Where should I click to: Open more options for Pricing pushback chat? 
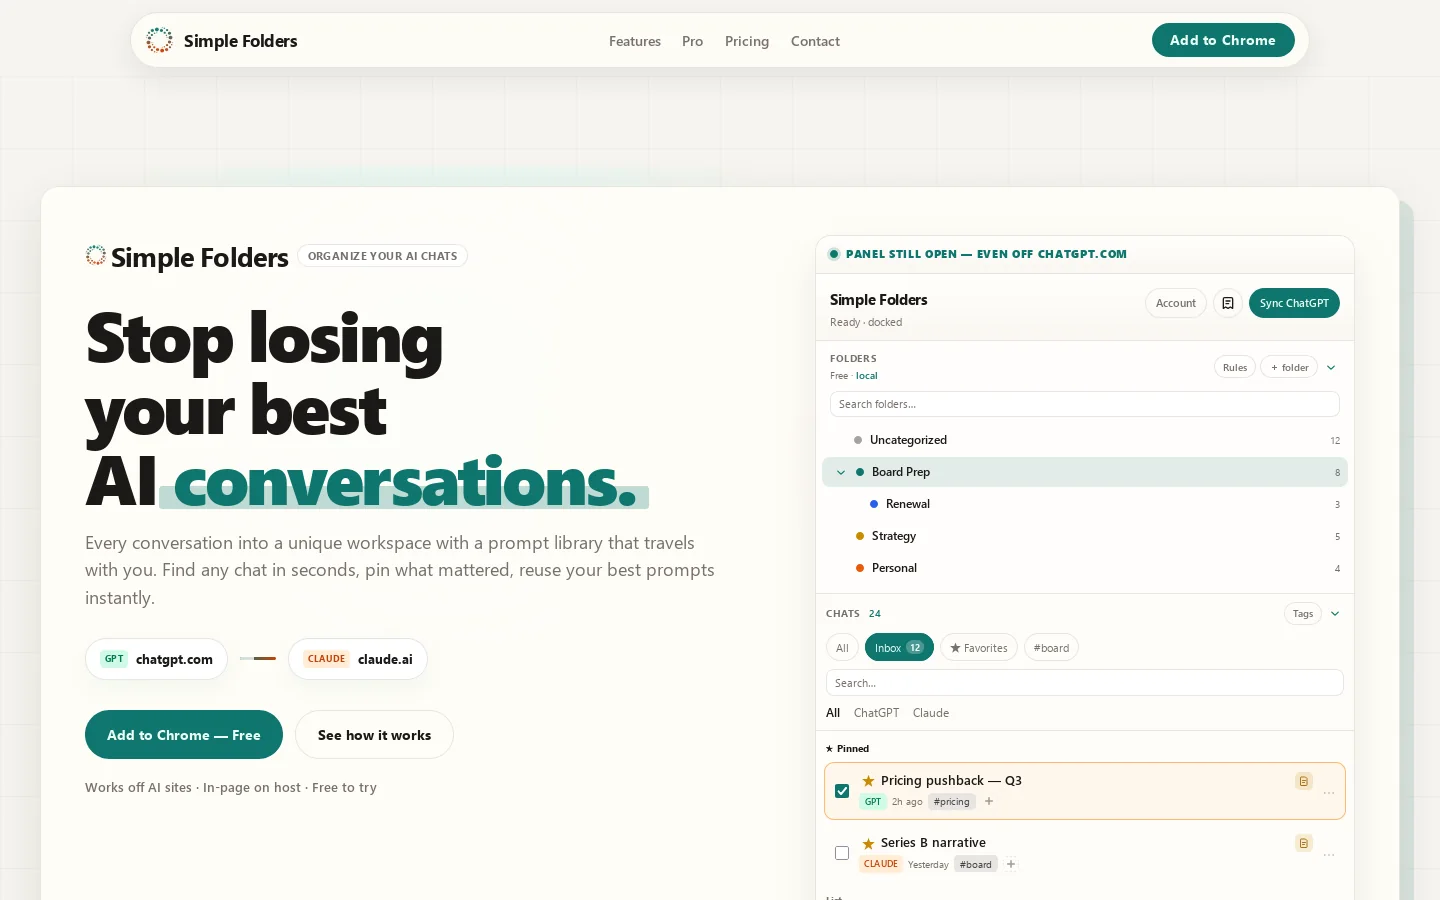point(1329,793)
